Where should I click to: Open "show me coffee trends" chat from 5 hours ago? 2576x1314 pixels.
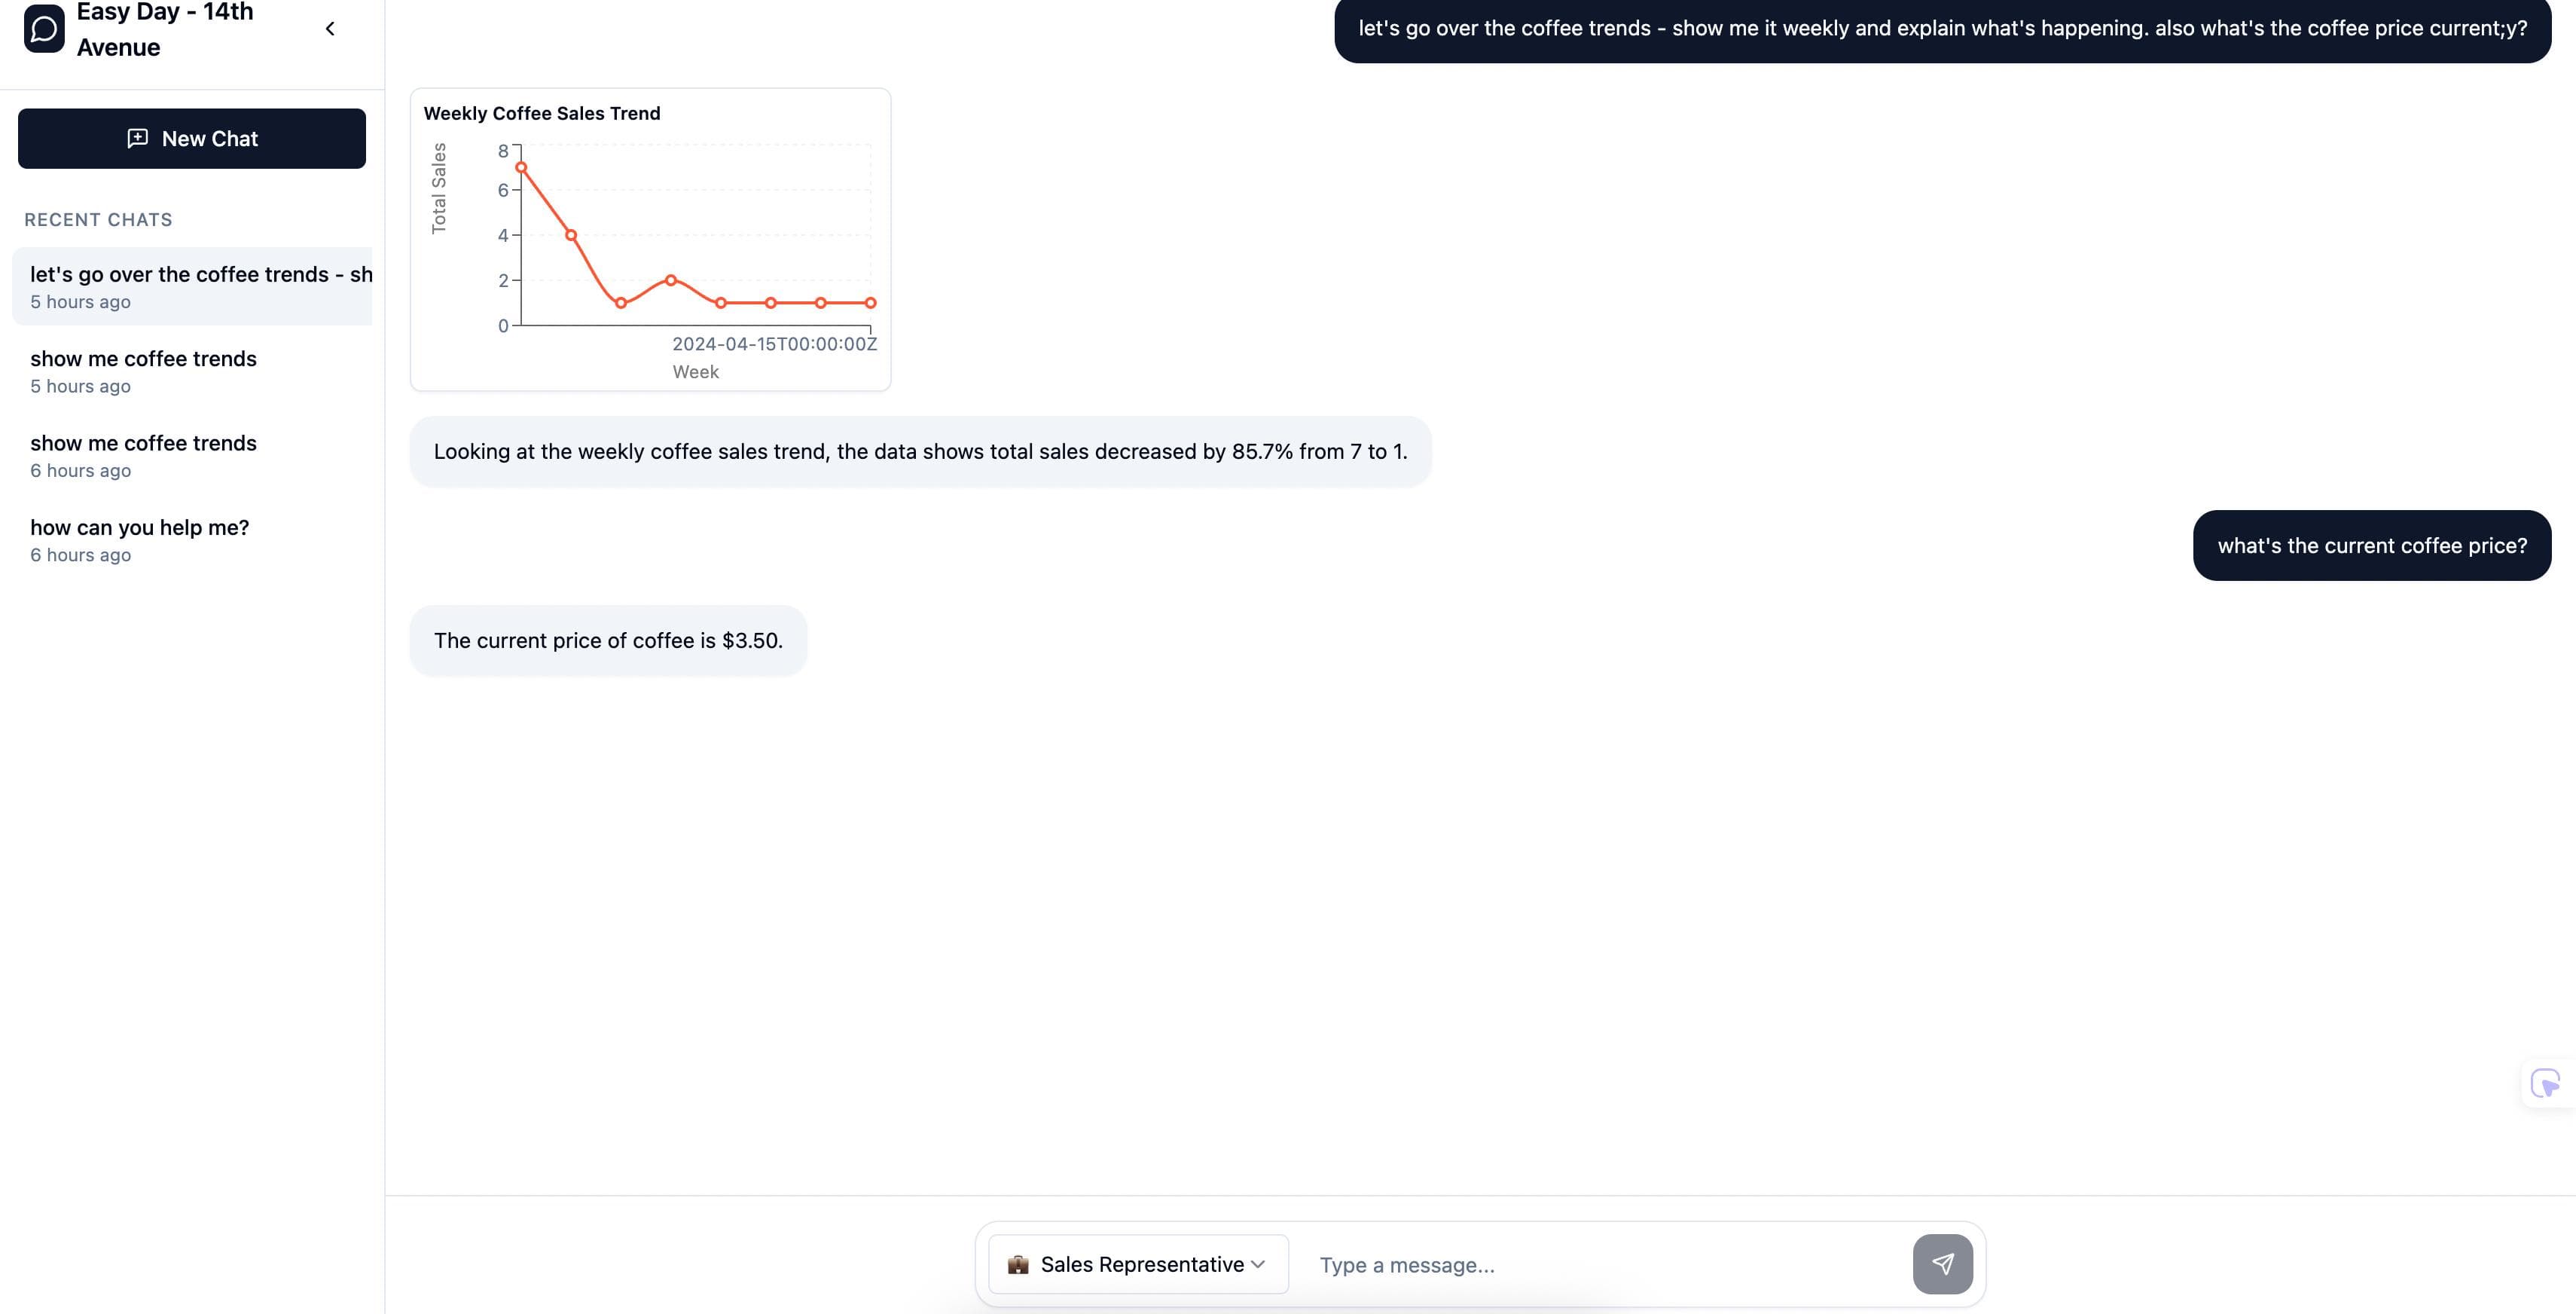pyautogui.click(x=192, y=371)
